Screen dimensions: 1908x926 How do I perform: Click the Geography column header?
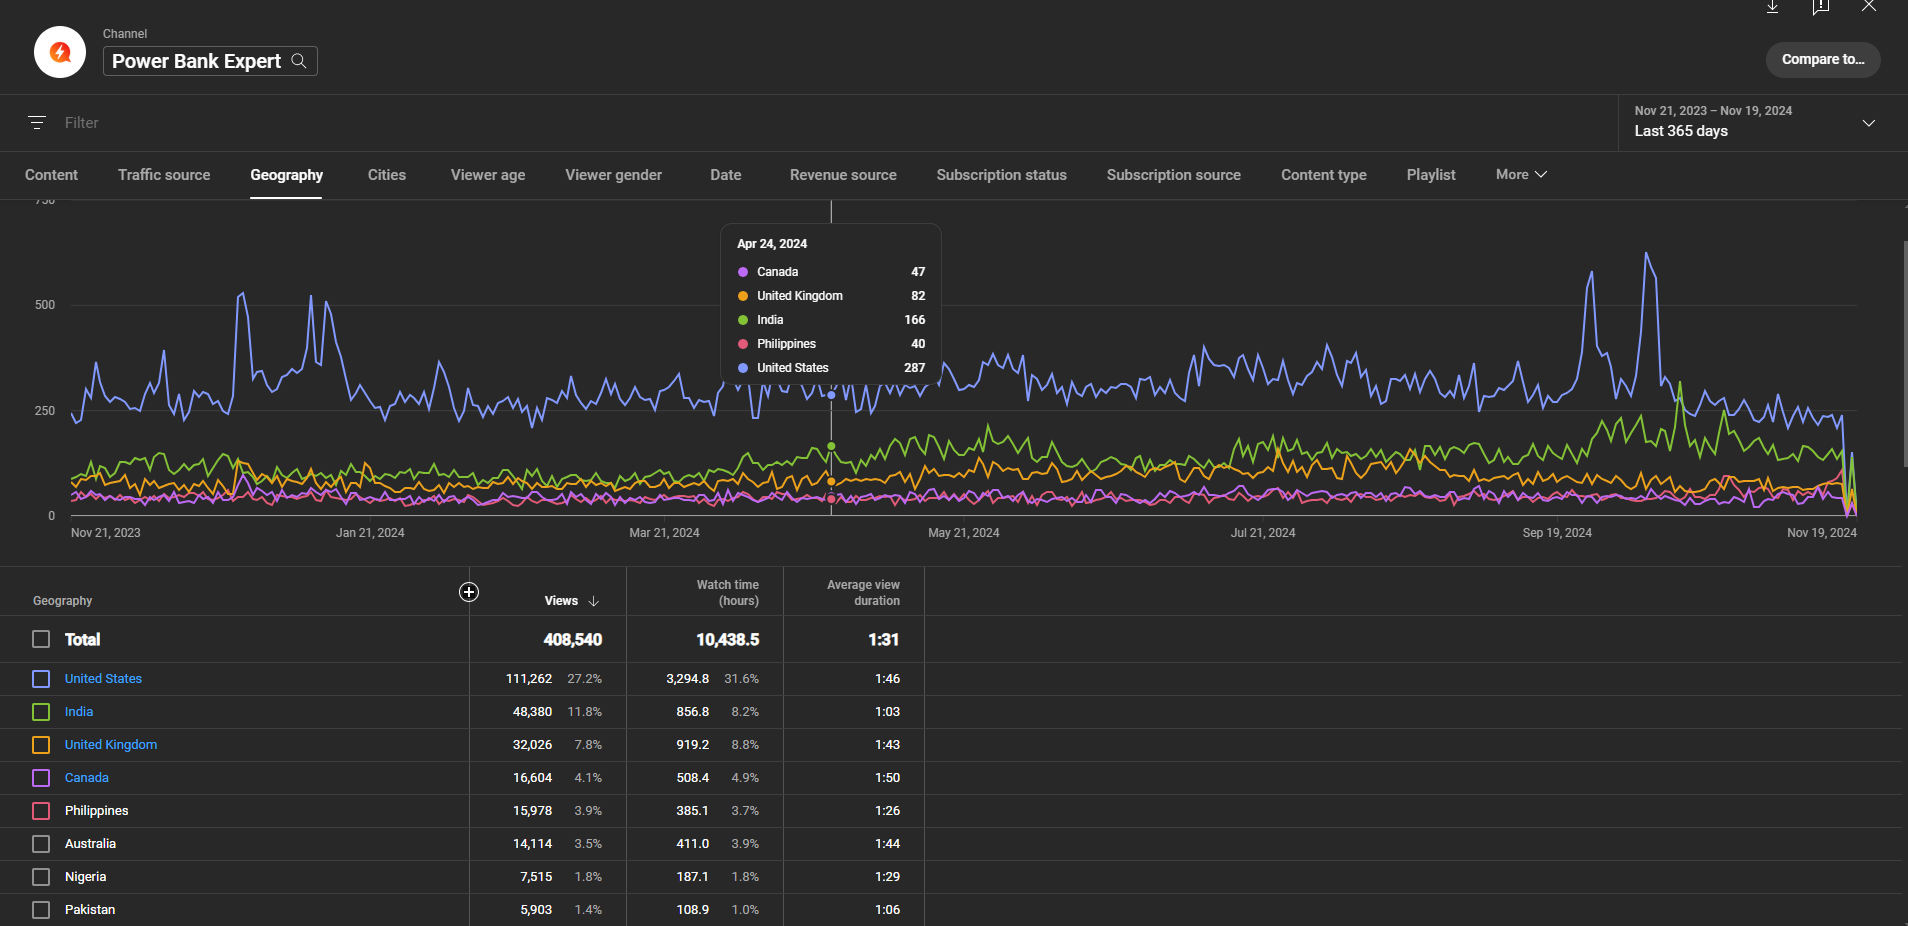tap(62, 601)
